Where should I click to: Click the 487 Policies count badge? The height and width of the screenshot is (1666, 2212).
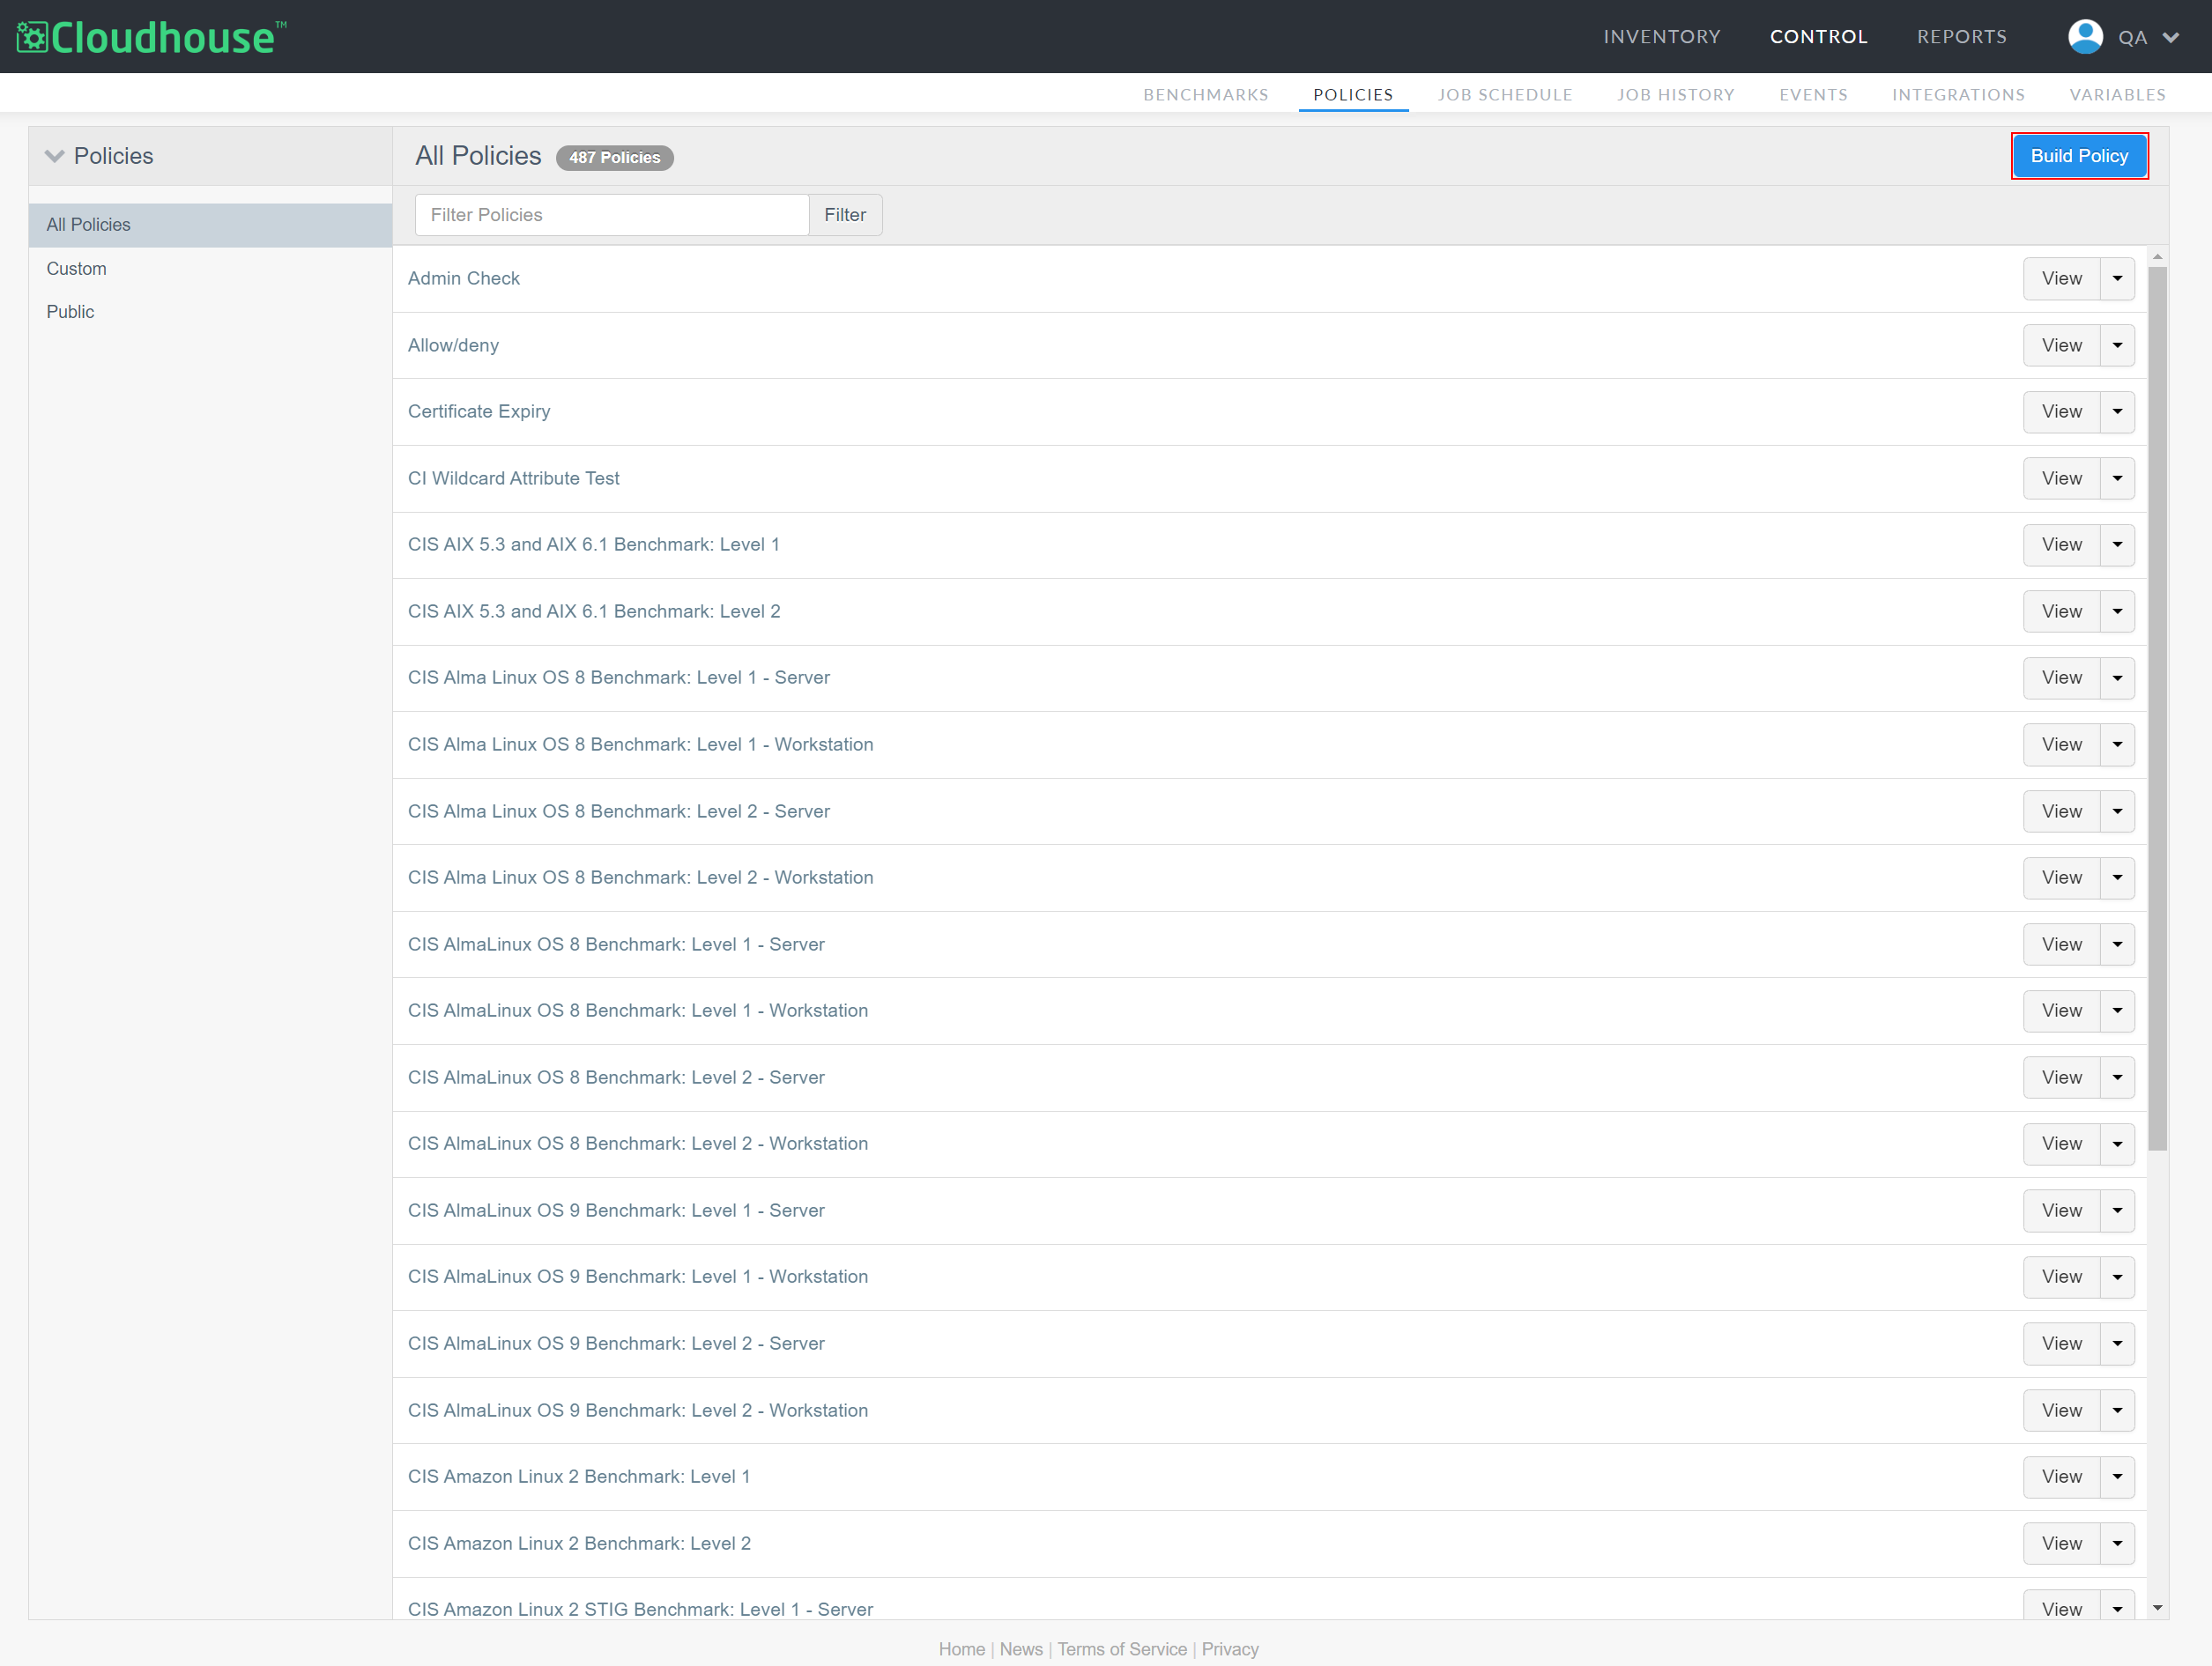point(615,158)
